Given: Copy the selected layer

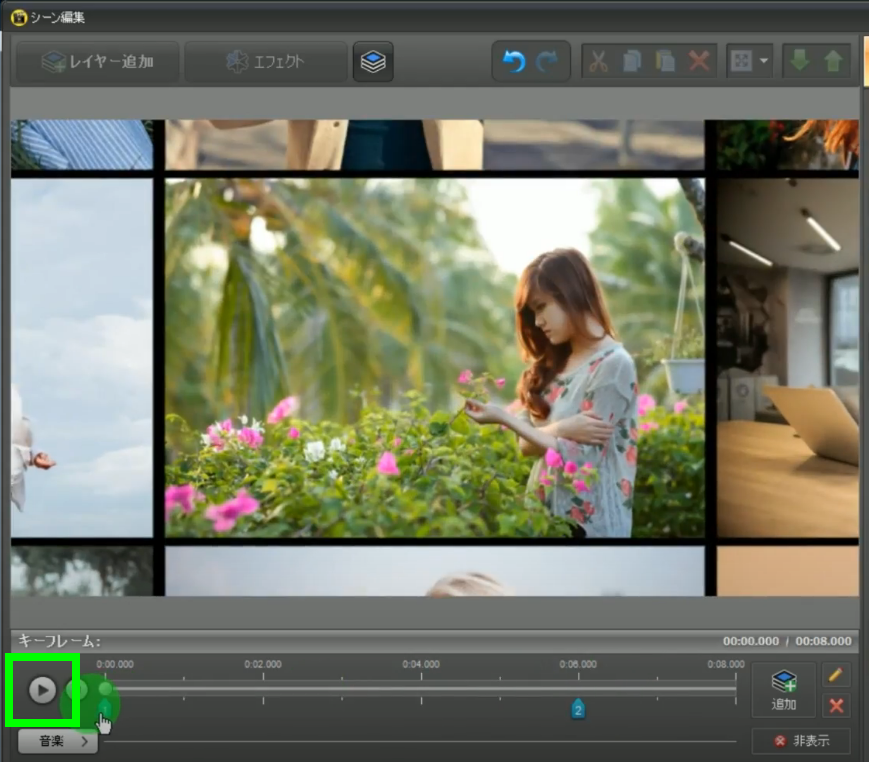Looking at the screenshot, I should tap(632, 61).
